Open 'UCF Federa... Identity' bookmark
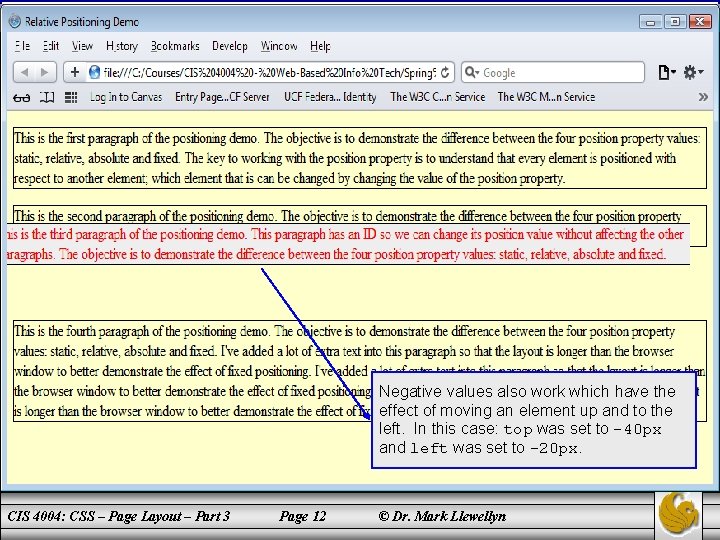Image resolution: width=720 pixels, height=540 pixels. coord(330,97)
